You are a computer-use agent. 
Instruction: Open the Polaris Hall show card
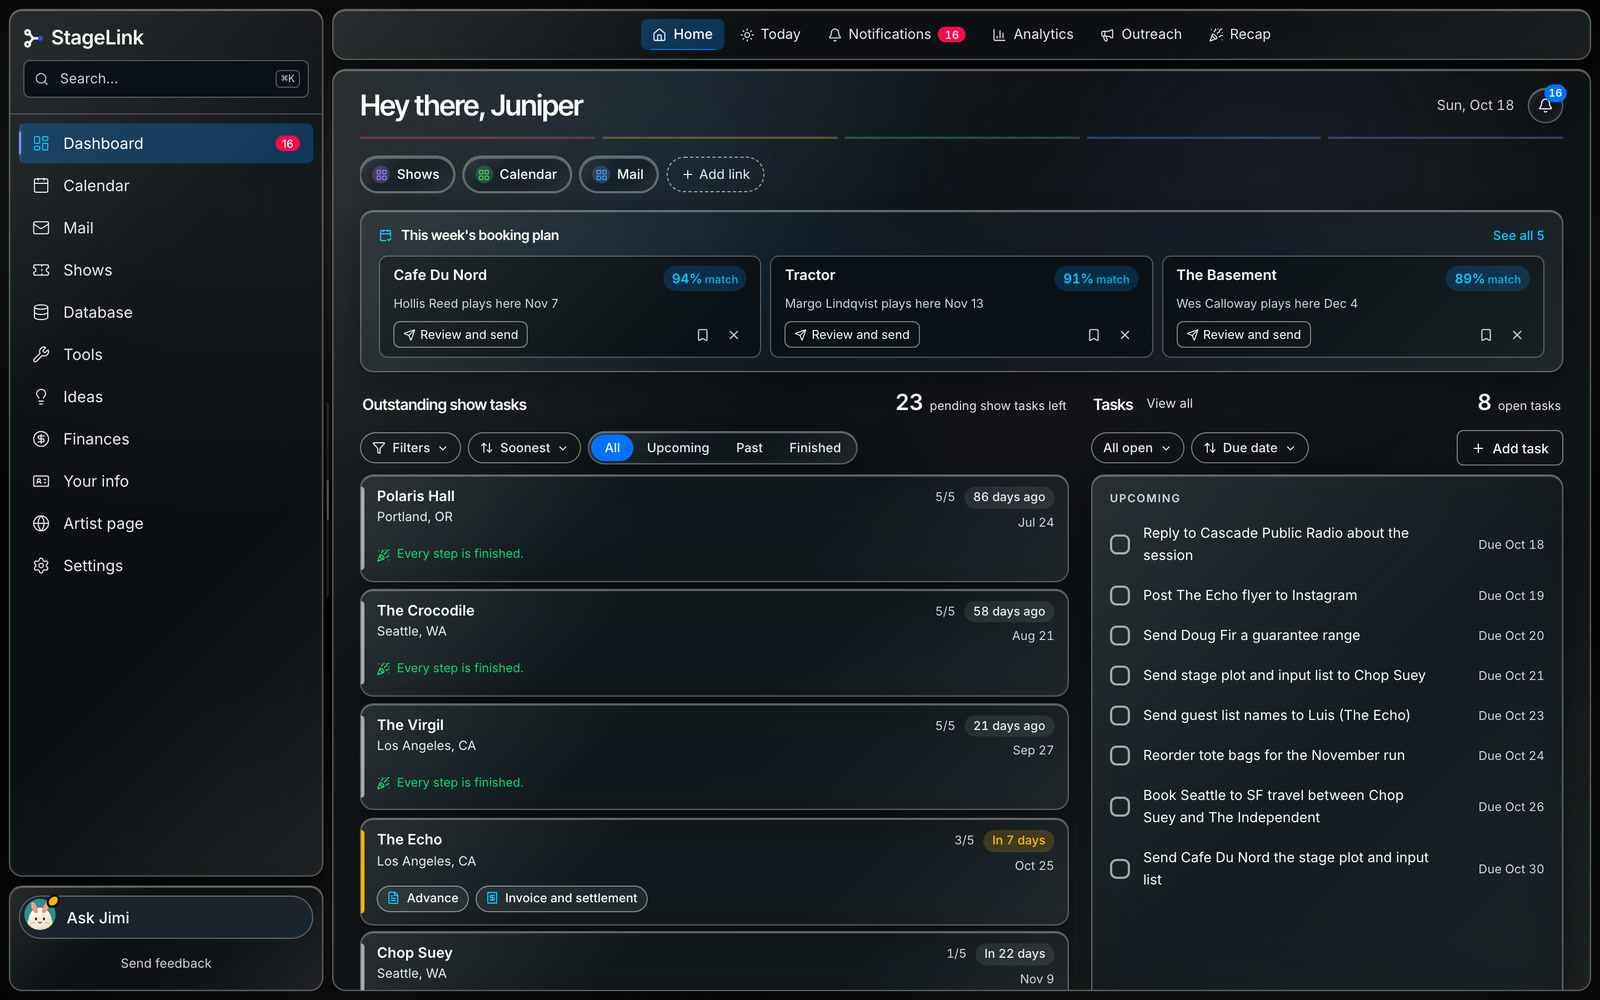tap(714, 529)
